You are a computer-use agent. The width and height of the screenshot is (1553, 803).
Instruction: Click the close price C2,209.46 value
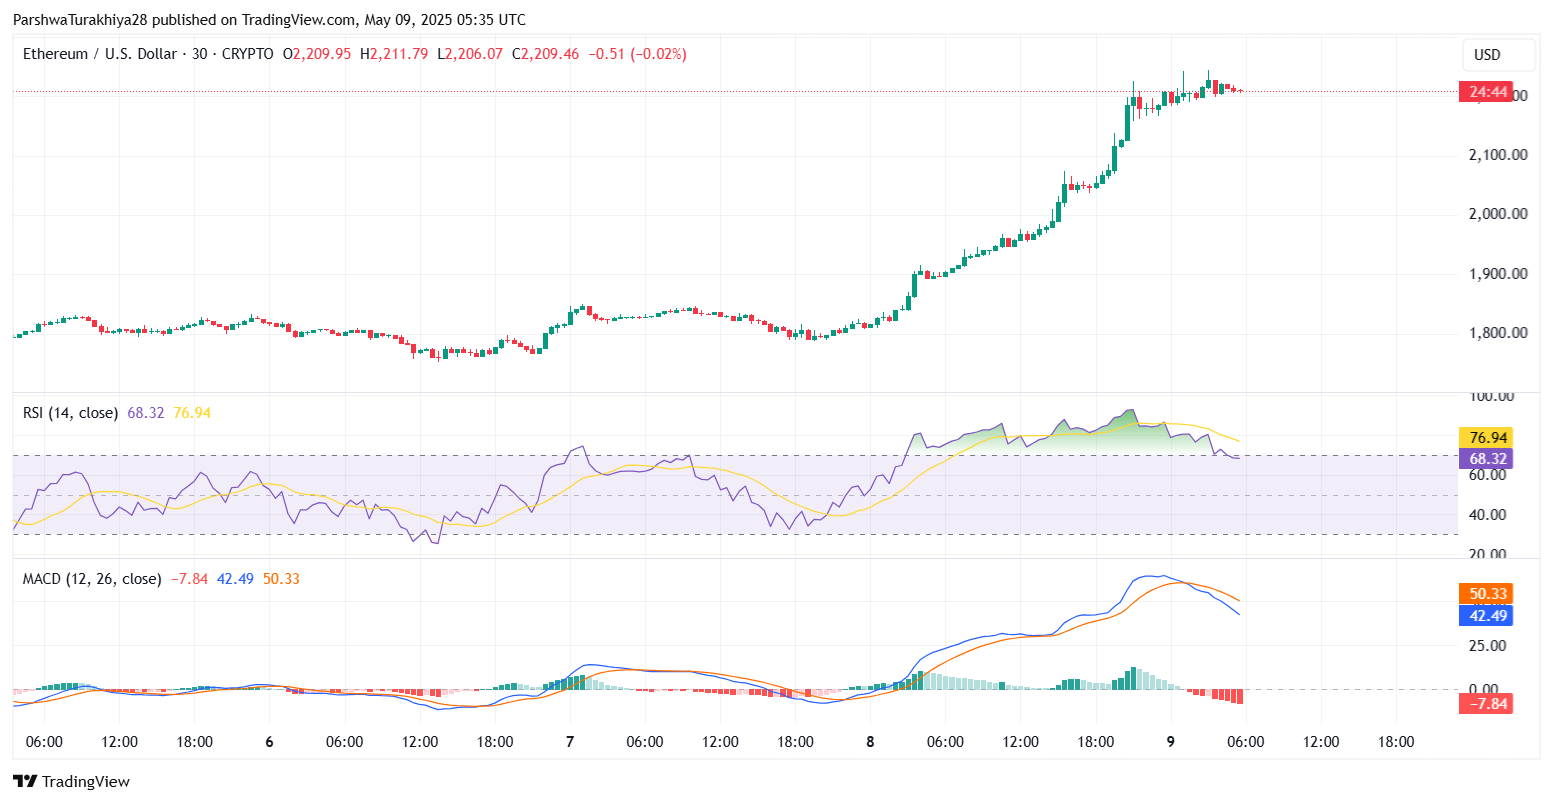click(545, 54)
